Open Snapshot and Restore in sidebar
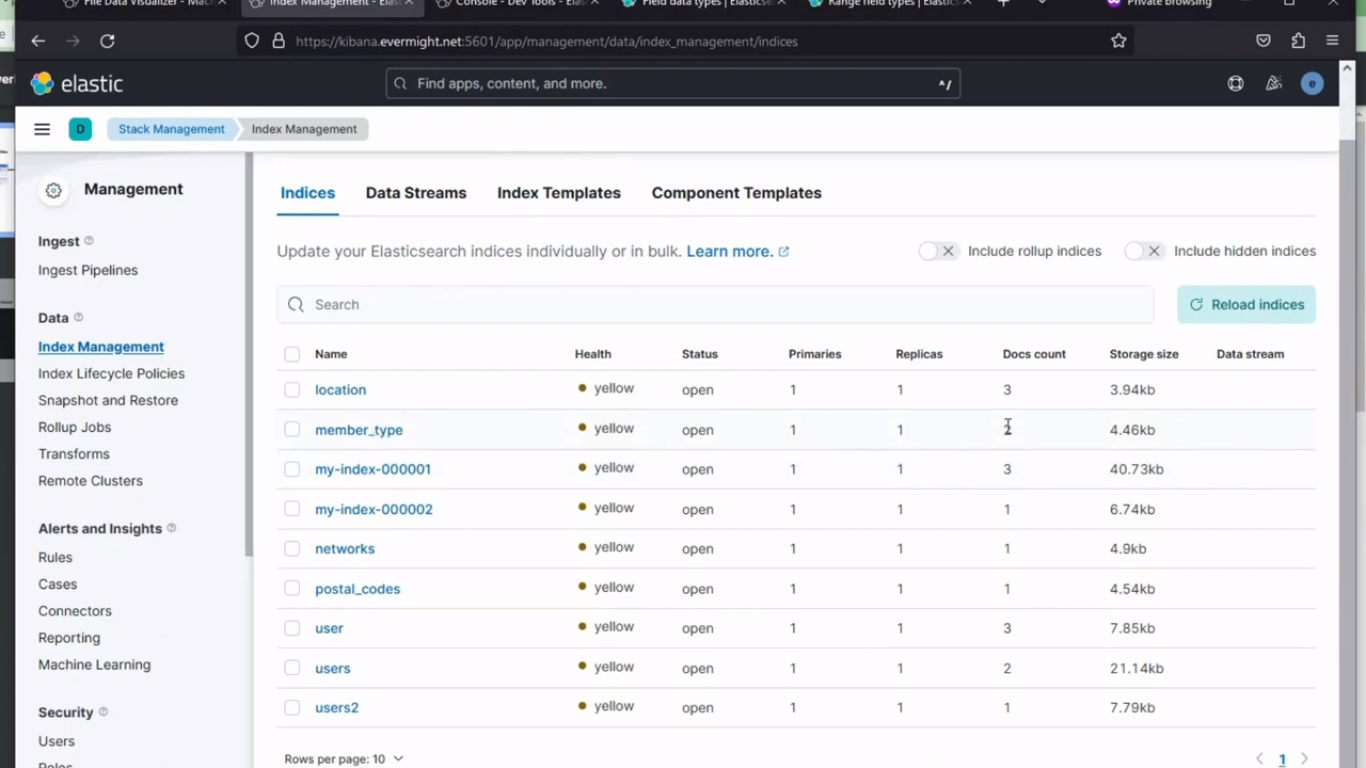Image resolution: width=1366 pixels, height=768 pixels. [108, 400]
